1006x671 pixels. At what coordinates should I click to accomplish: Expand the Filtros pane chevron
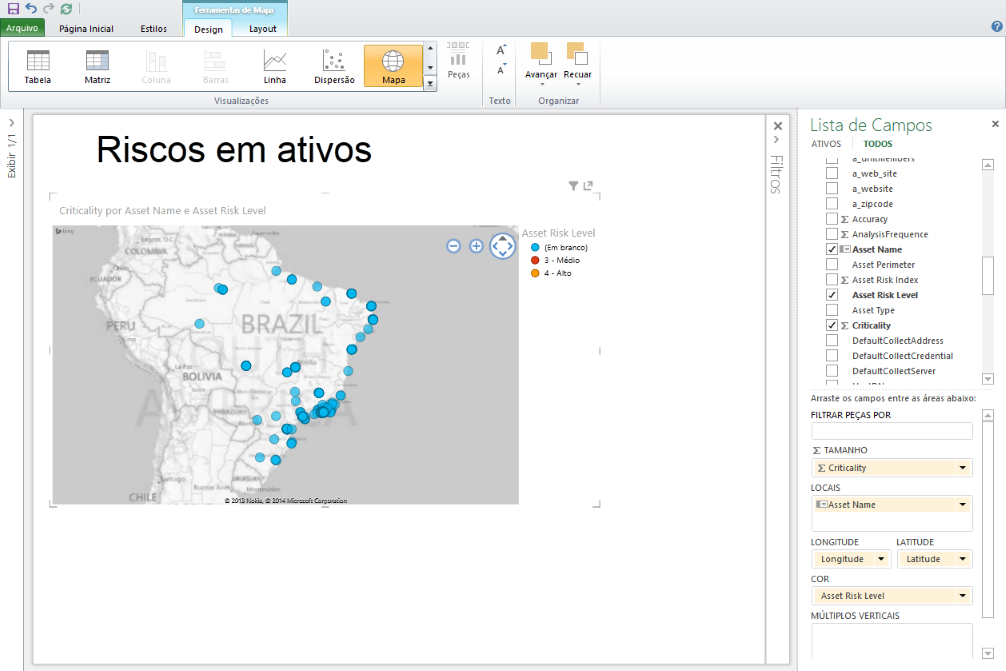click(776, 140)
